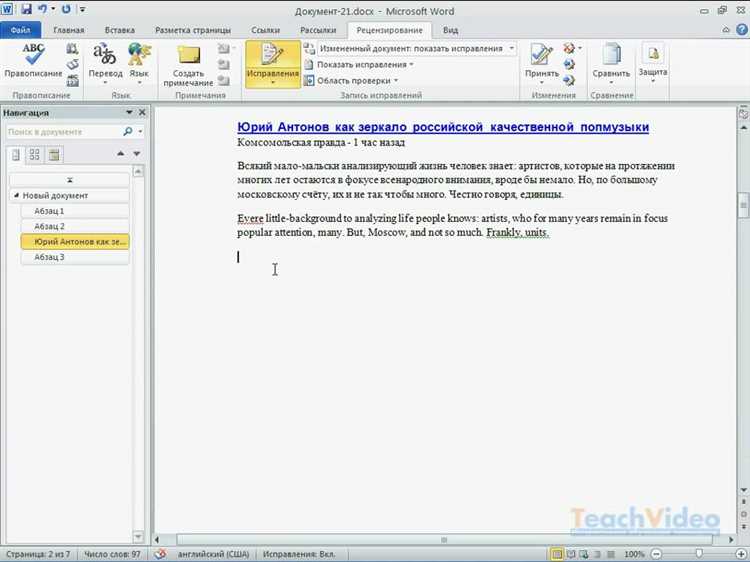Open the Перевод translate tool
The height and width of the screenshot is (562, 750).
[x=105, y=64]
